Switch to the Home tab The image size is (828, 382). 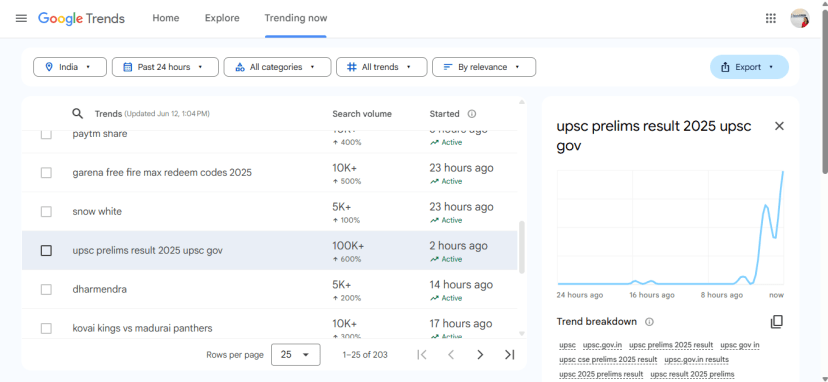[166, 18]
